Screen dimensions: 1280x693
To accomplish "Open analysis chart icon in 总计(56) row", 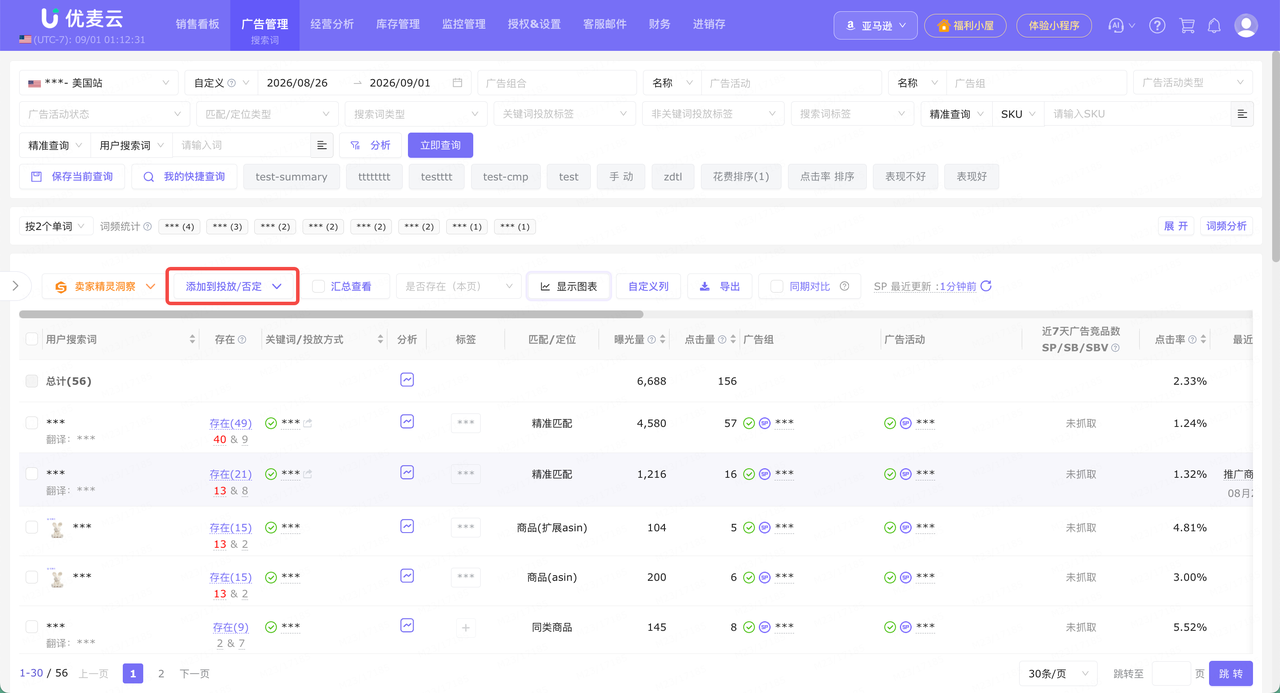I will (407, 380).
